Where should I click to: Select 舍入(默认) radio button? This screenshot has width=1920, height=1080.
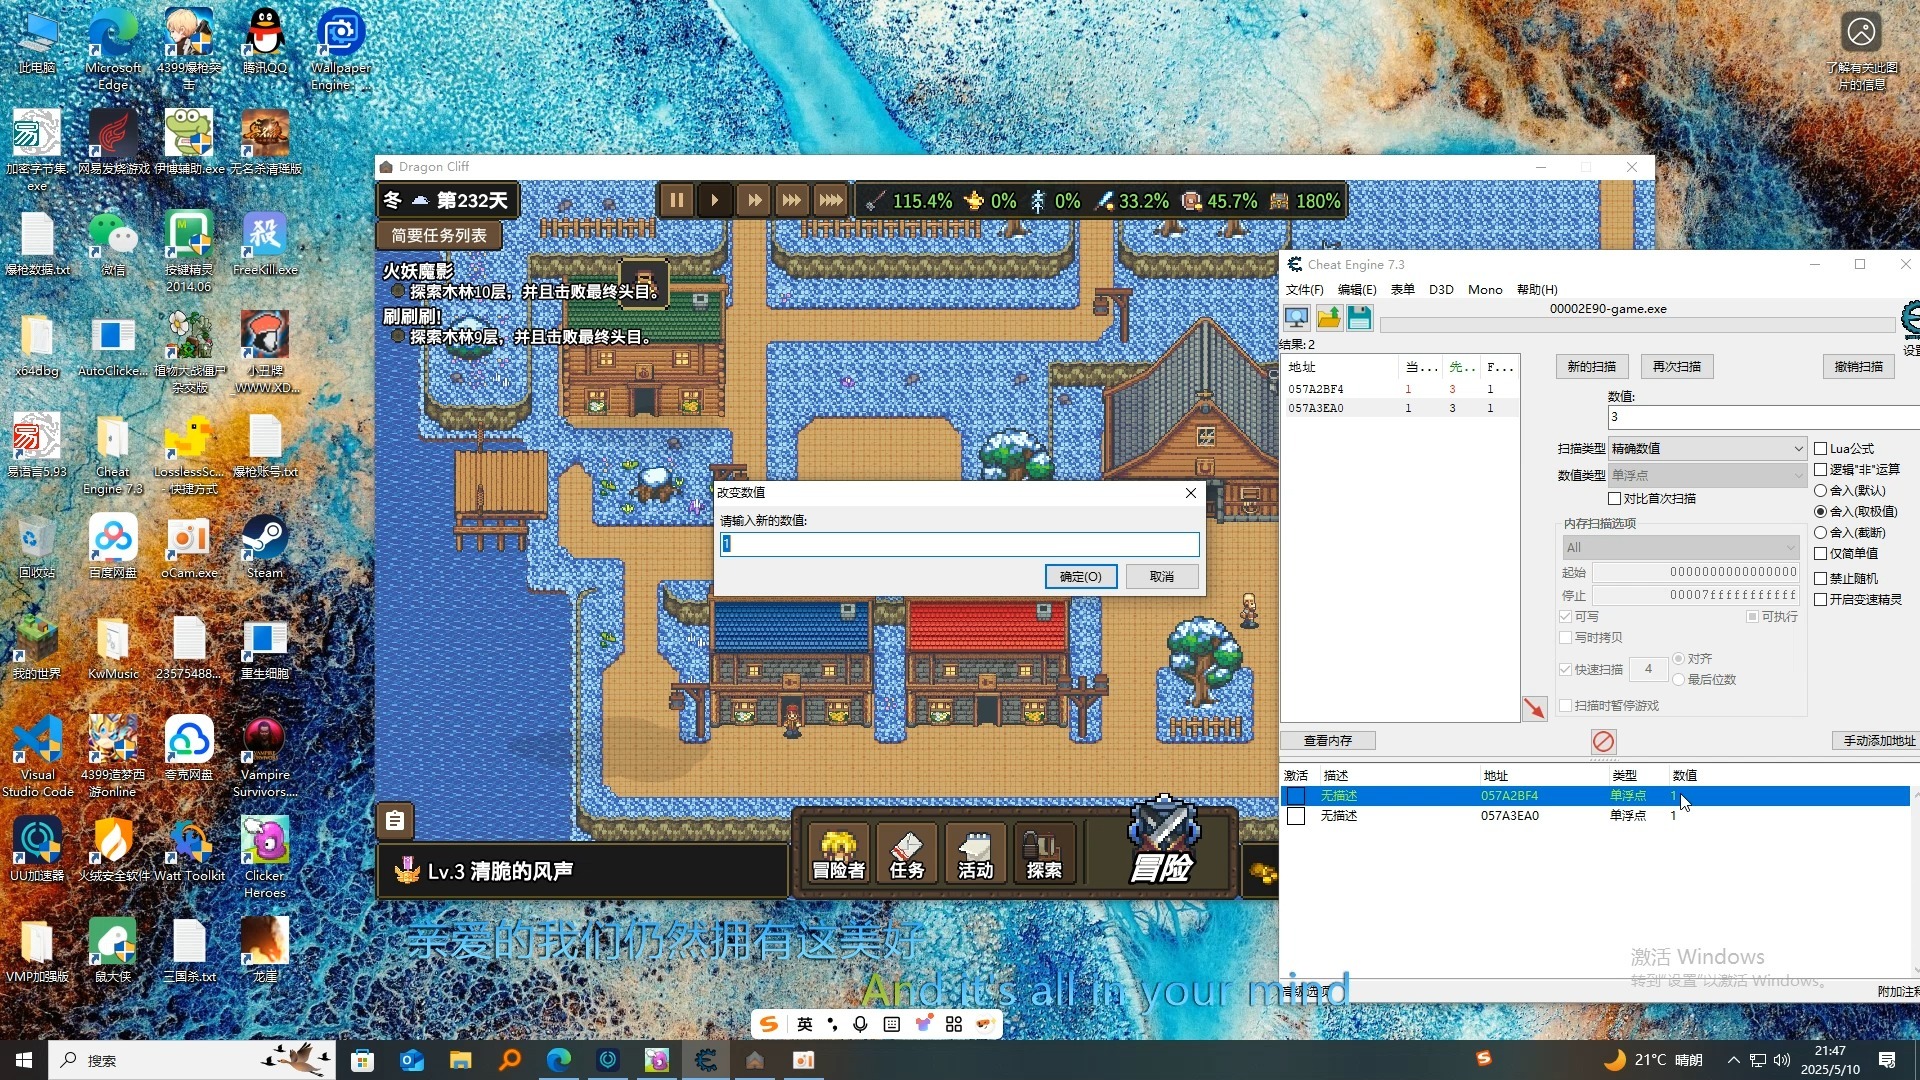[x=1821, y=491]
